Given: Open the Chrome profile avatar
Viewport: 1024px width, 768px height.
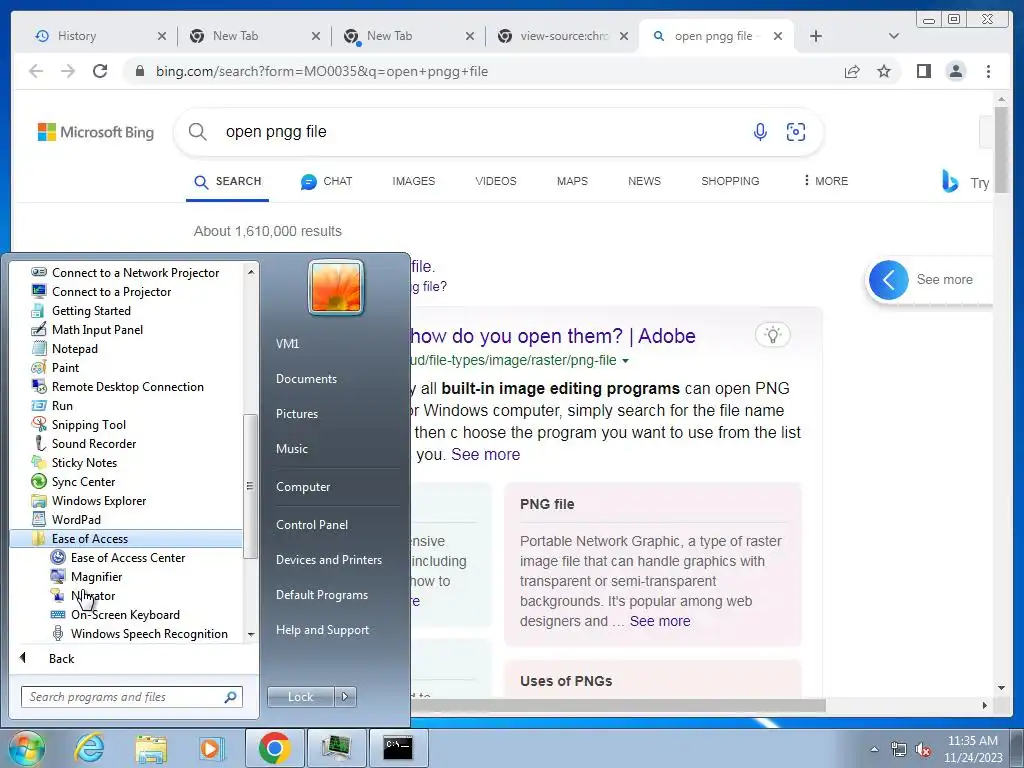Looking at the screenshot, I should click(x=955, y=71).
